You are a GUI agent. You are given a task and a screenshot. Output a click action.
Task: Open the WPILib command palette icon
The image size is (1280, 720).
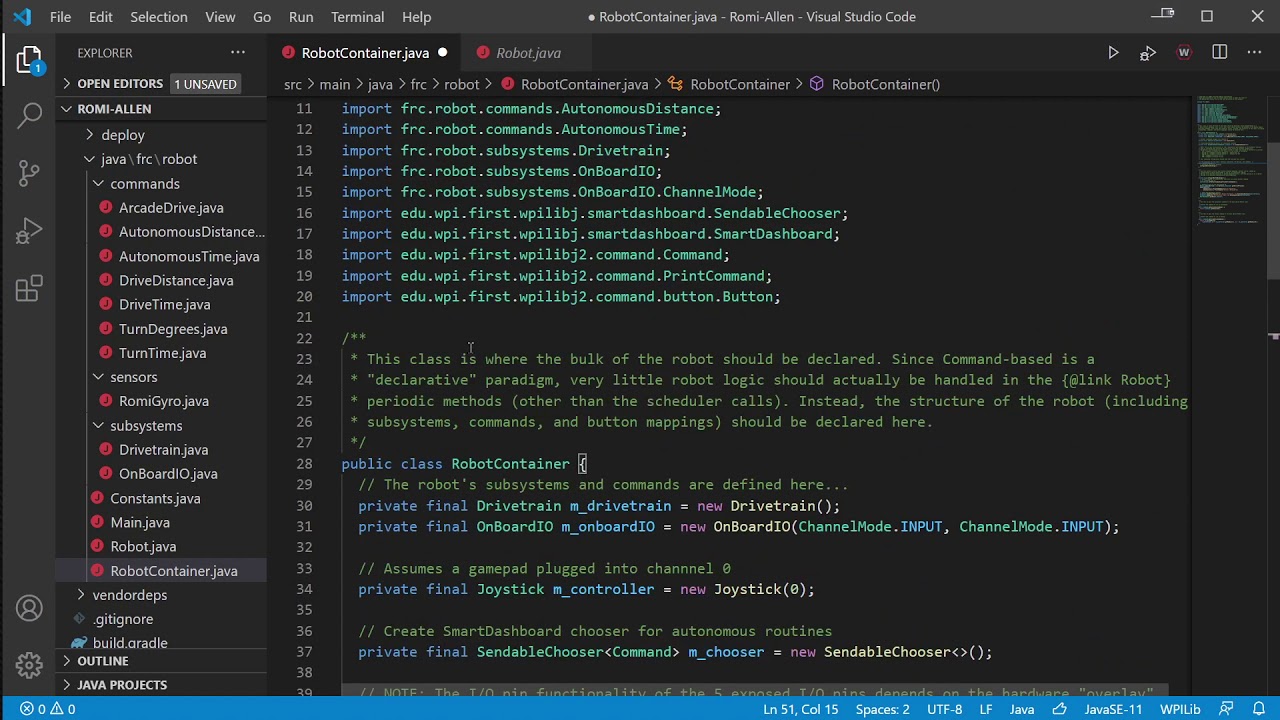(x=1184, y=53)
